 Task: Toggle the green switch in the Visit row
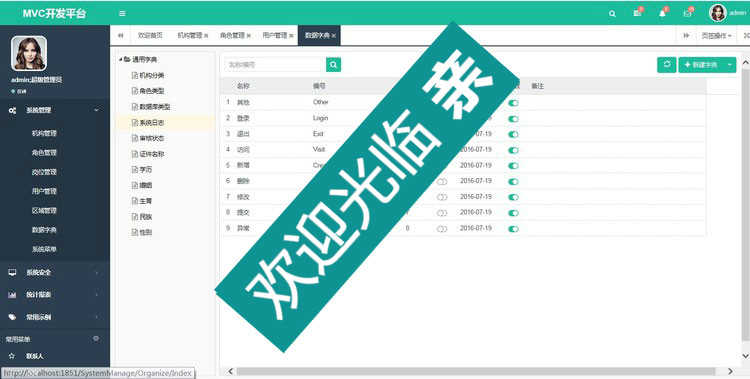tap(513, 150)
